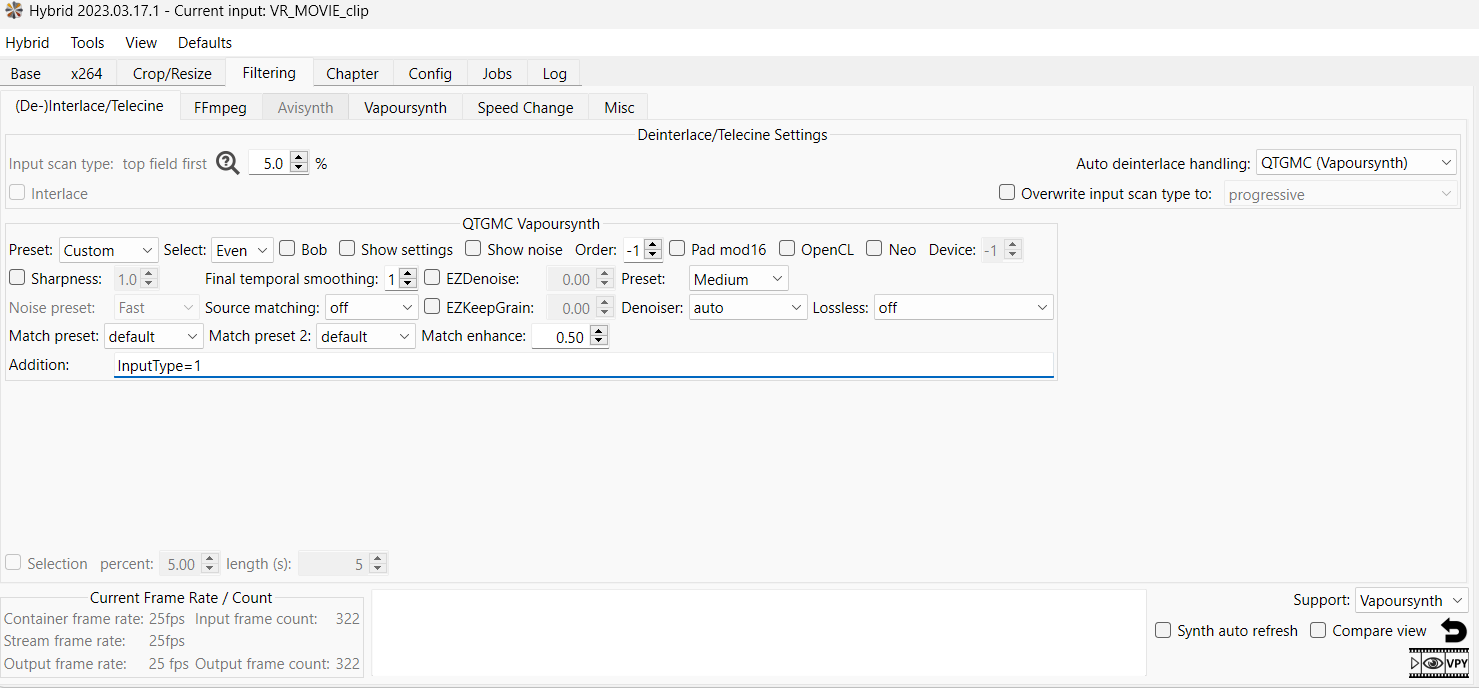Enable the Interlace checkbox
1479x688 pixels.
tap(17, 193)
